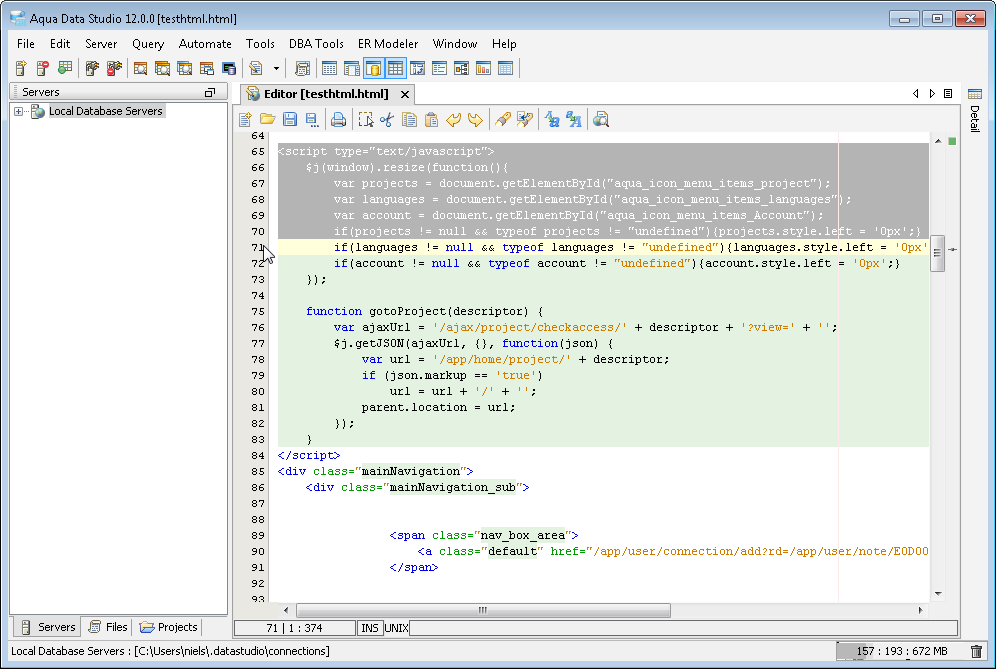Toggle UNIX line ending indicator
Viewport: 996px width, 669px height.
point(397,628)
